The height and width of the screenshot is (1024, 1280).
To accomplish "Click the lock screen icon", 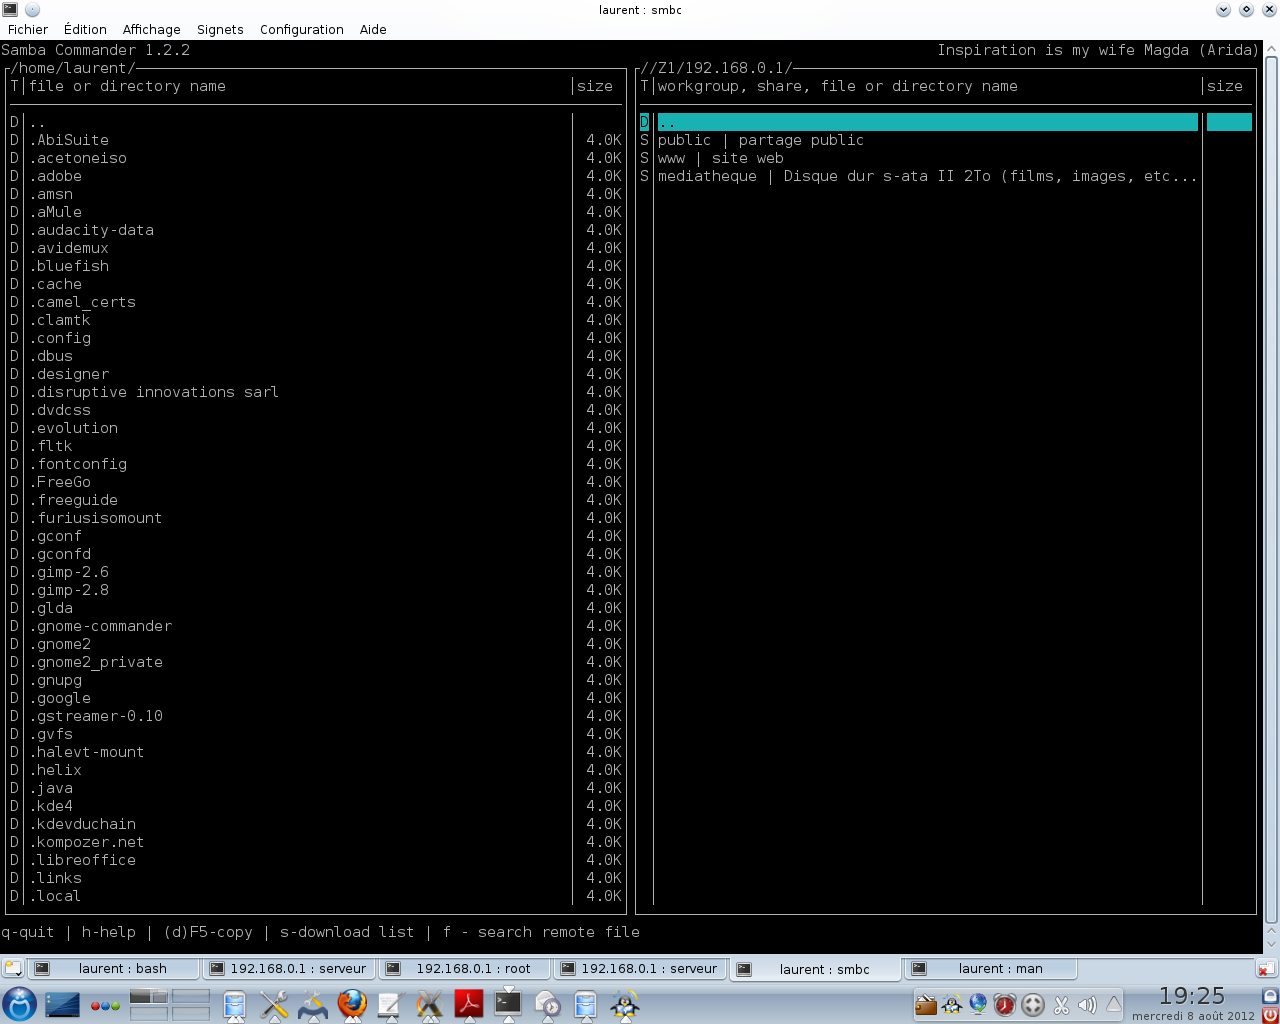I will [x=1270, y=996].
